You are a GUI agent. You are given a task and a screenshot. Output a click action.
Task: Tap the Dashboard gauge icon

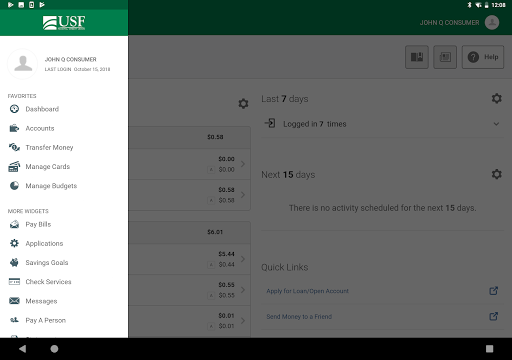(x=14, y=109)
